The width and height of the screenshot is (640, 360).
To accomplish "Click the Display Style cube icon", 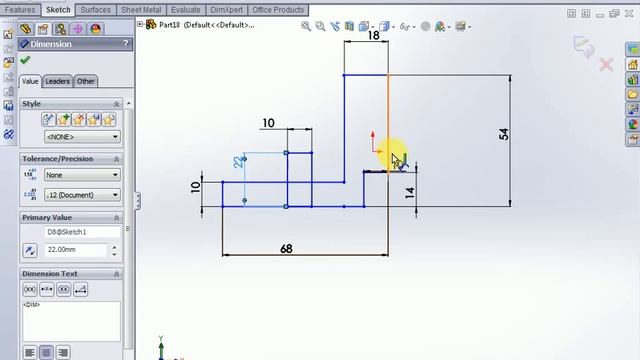I will [384, 27].
